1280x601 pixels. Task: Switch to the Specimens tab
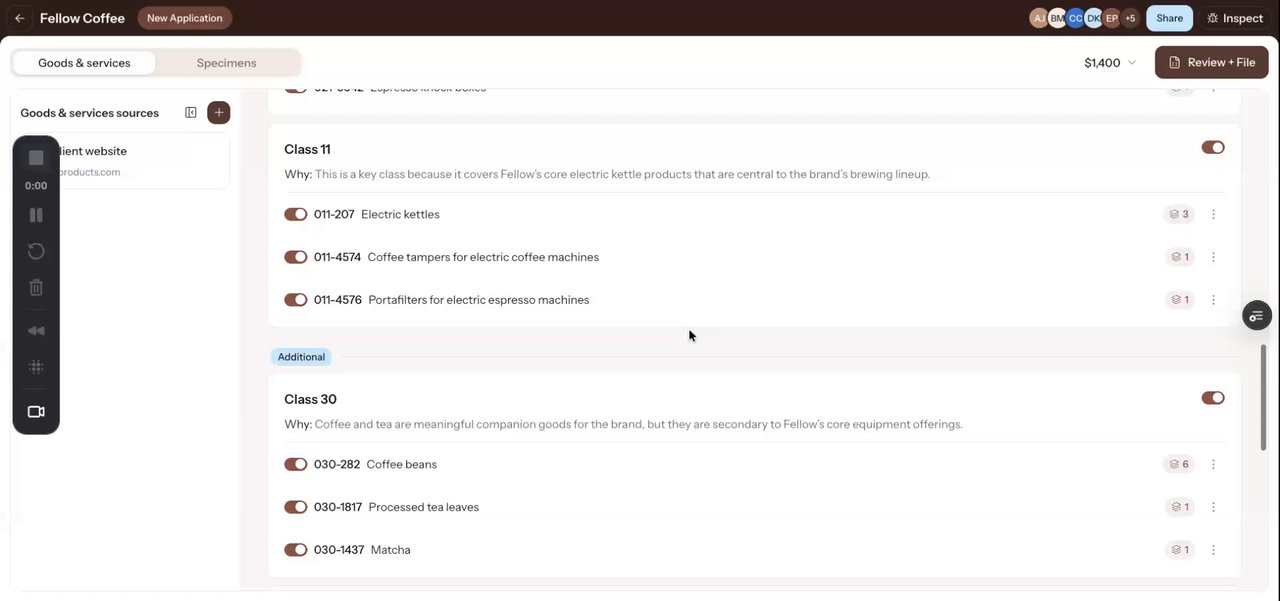click(227, 63)
